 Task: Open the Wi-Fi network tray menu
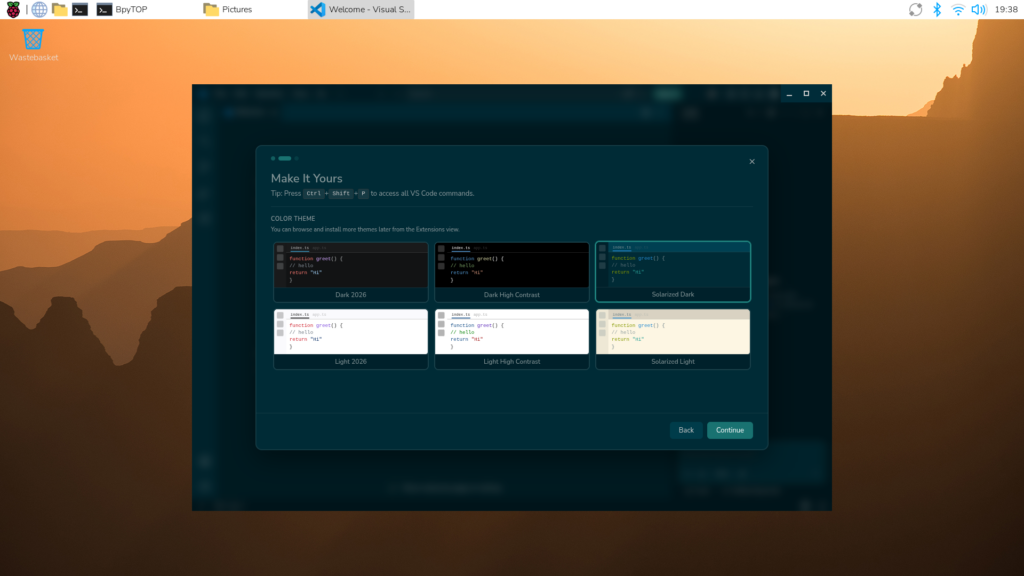(957, 9)
